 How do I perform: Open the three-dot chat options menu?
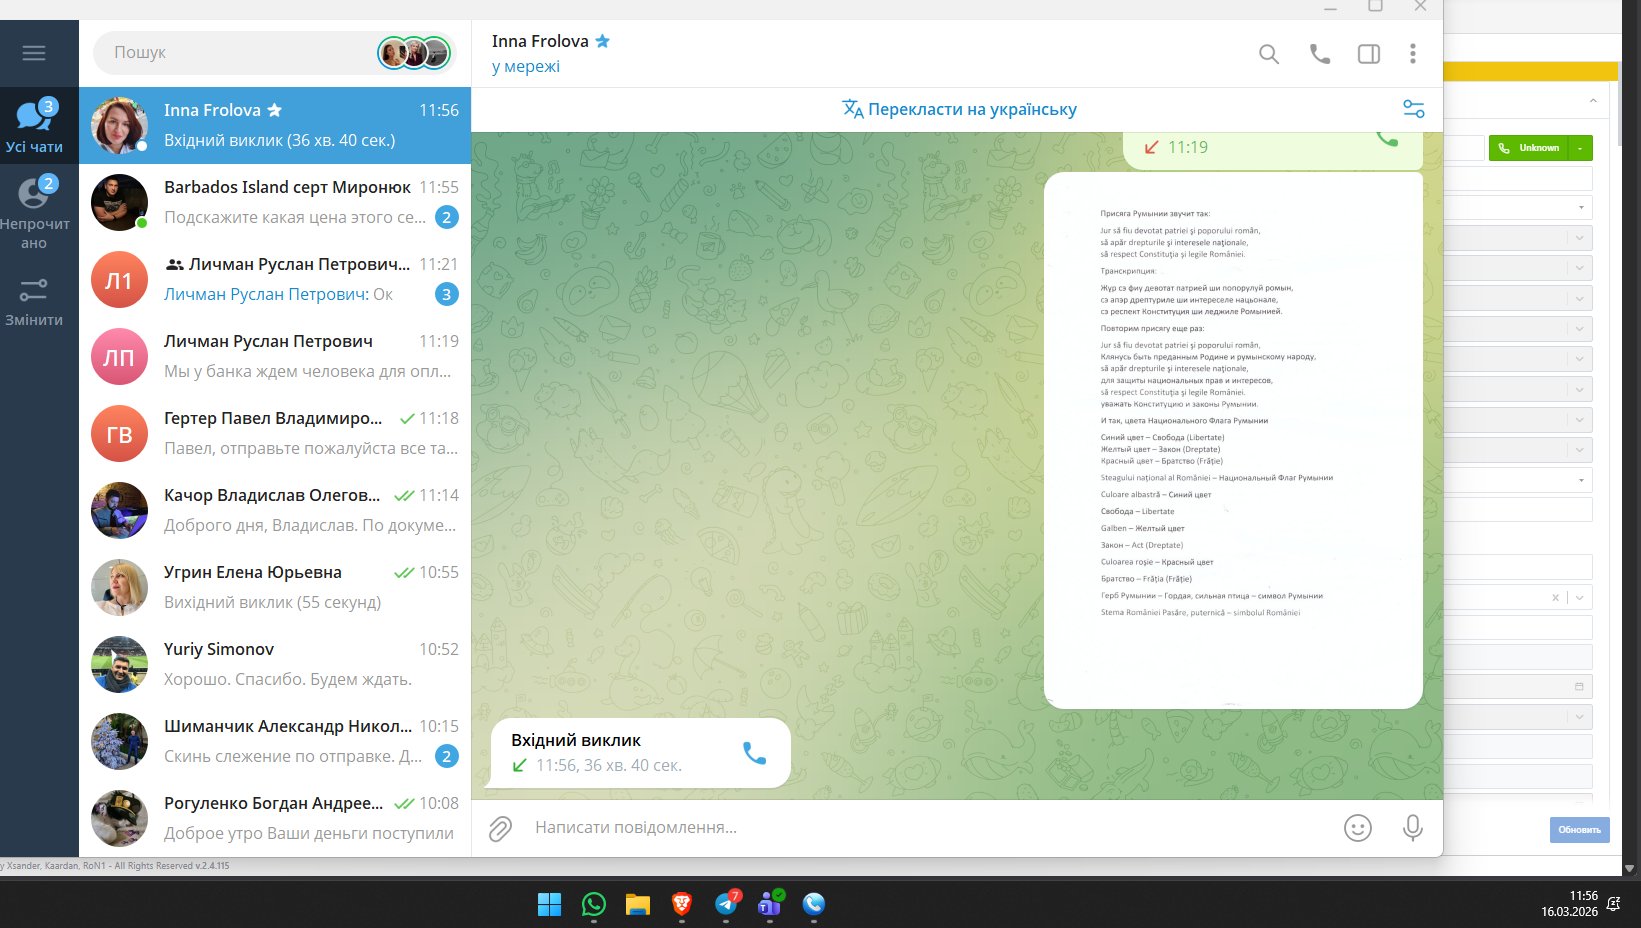[x=1413, y=54]
